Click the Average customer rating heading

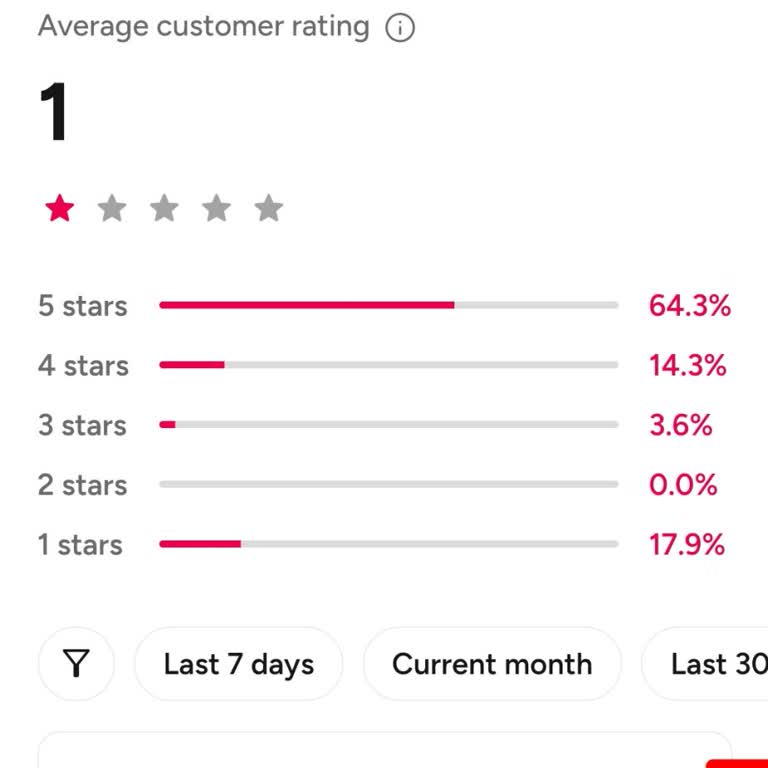point(203,27)
